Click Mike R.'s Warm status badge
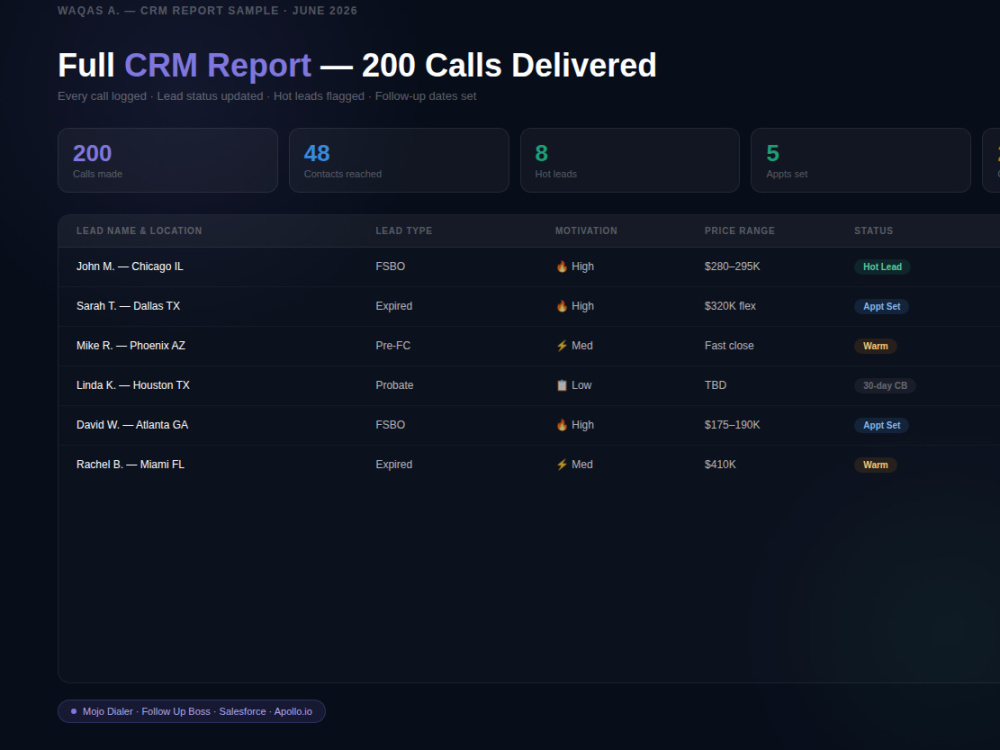This screenshot has height=750, width=1000. click(875, 346)
